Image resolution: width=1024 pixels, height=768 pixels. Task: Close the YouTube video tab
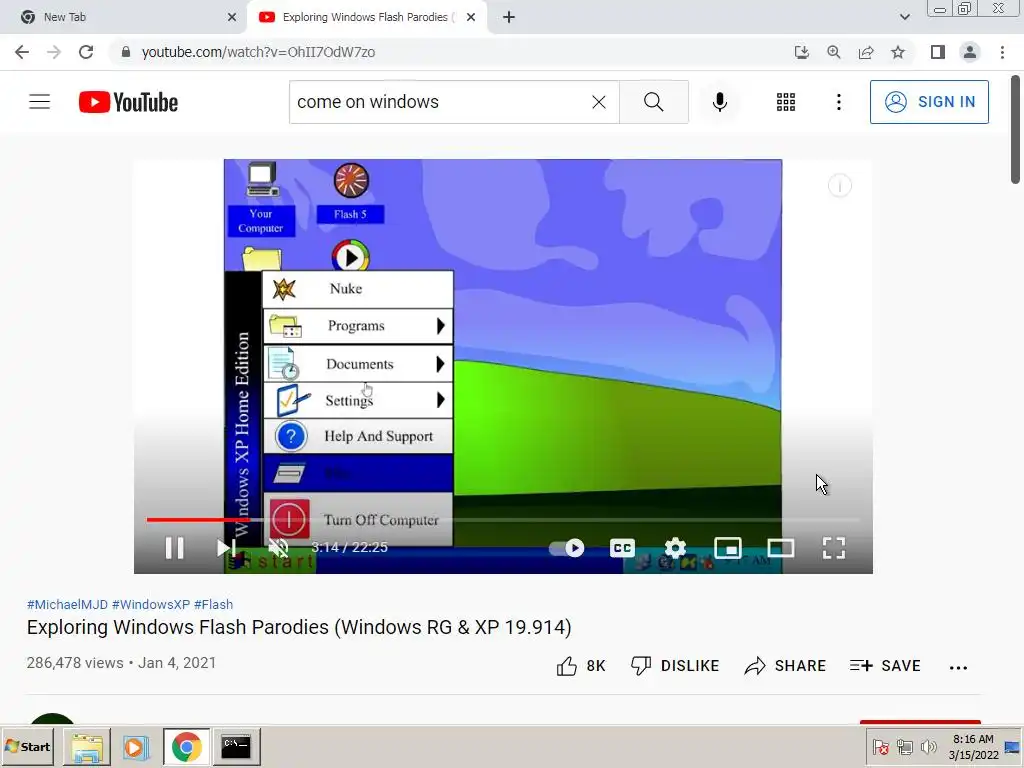(471, 17)
